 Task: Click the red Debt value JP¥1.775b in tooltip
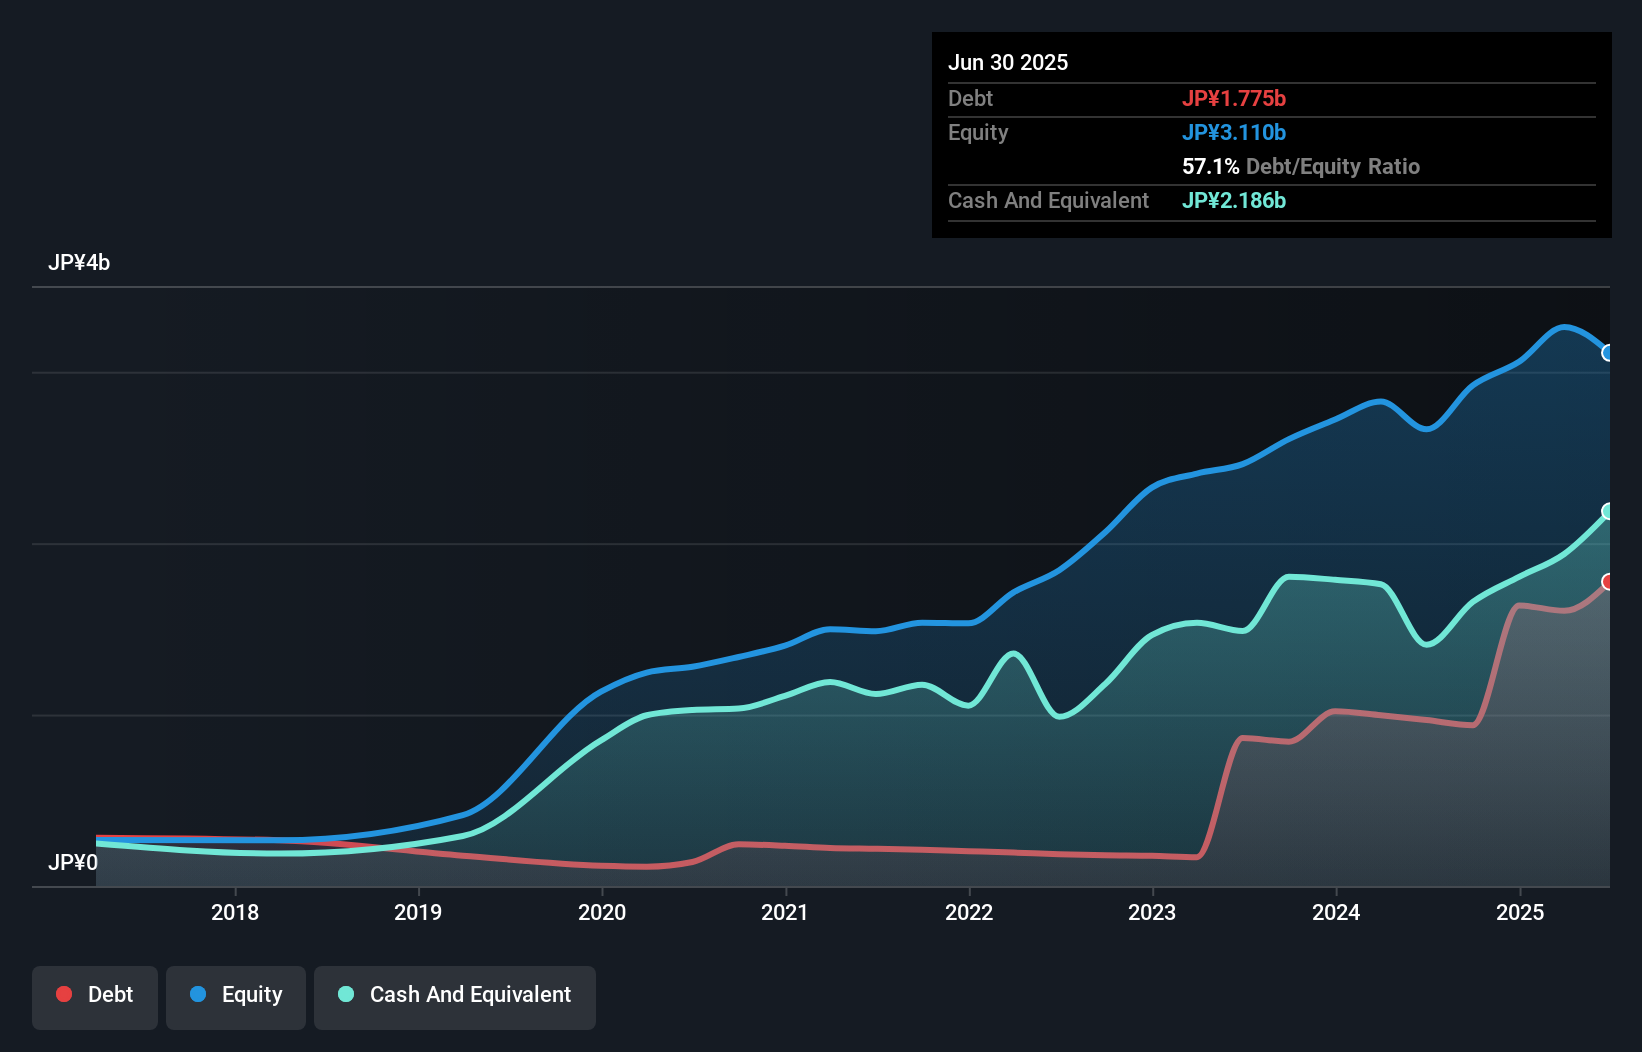point(1235,98)
